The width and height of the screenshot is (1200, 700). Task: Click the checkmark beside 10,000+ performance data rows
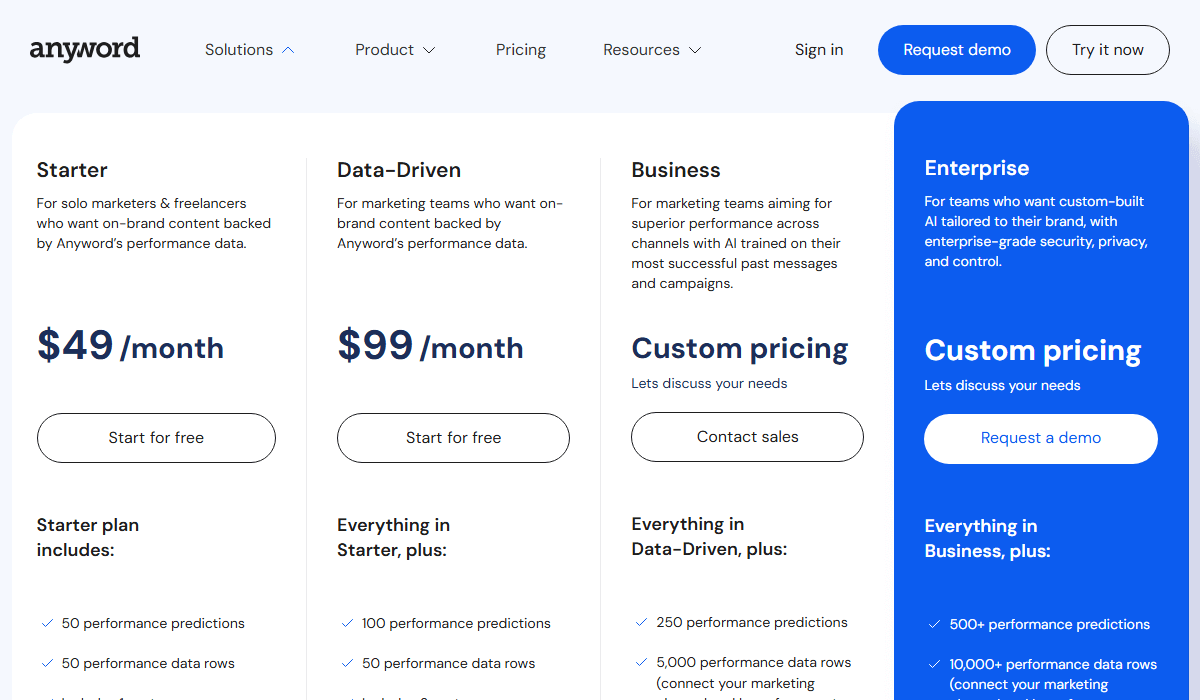click(935, 664)
